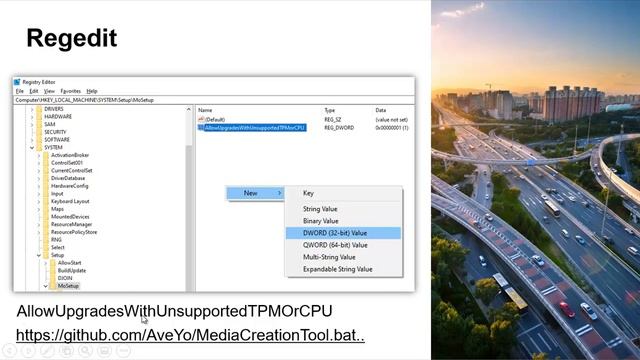
Task: Click the folder icon next to DJOIN
Action: (x=53, y=278)
